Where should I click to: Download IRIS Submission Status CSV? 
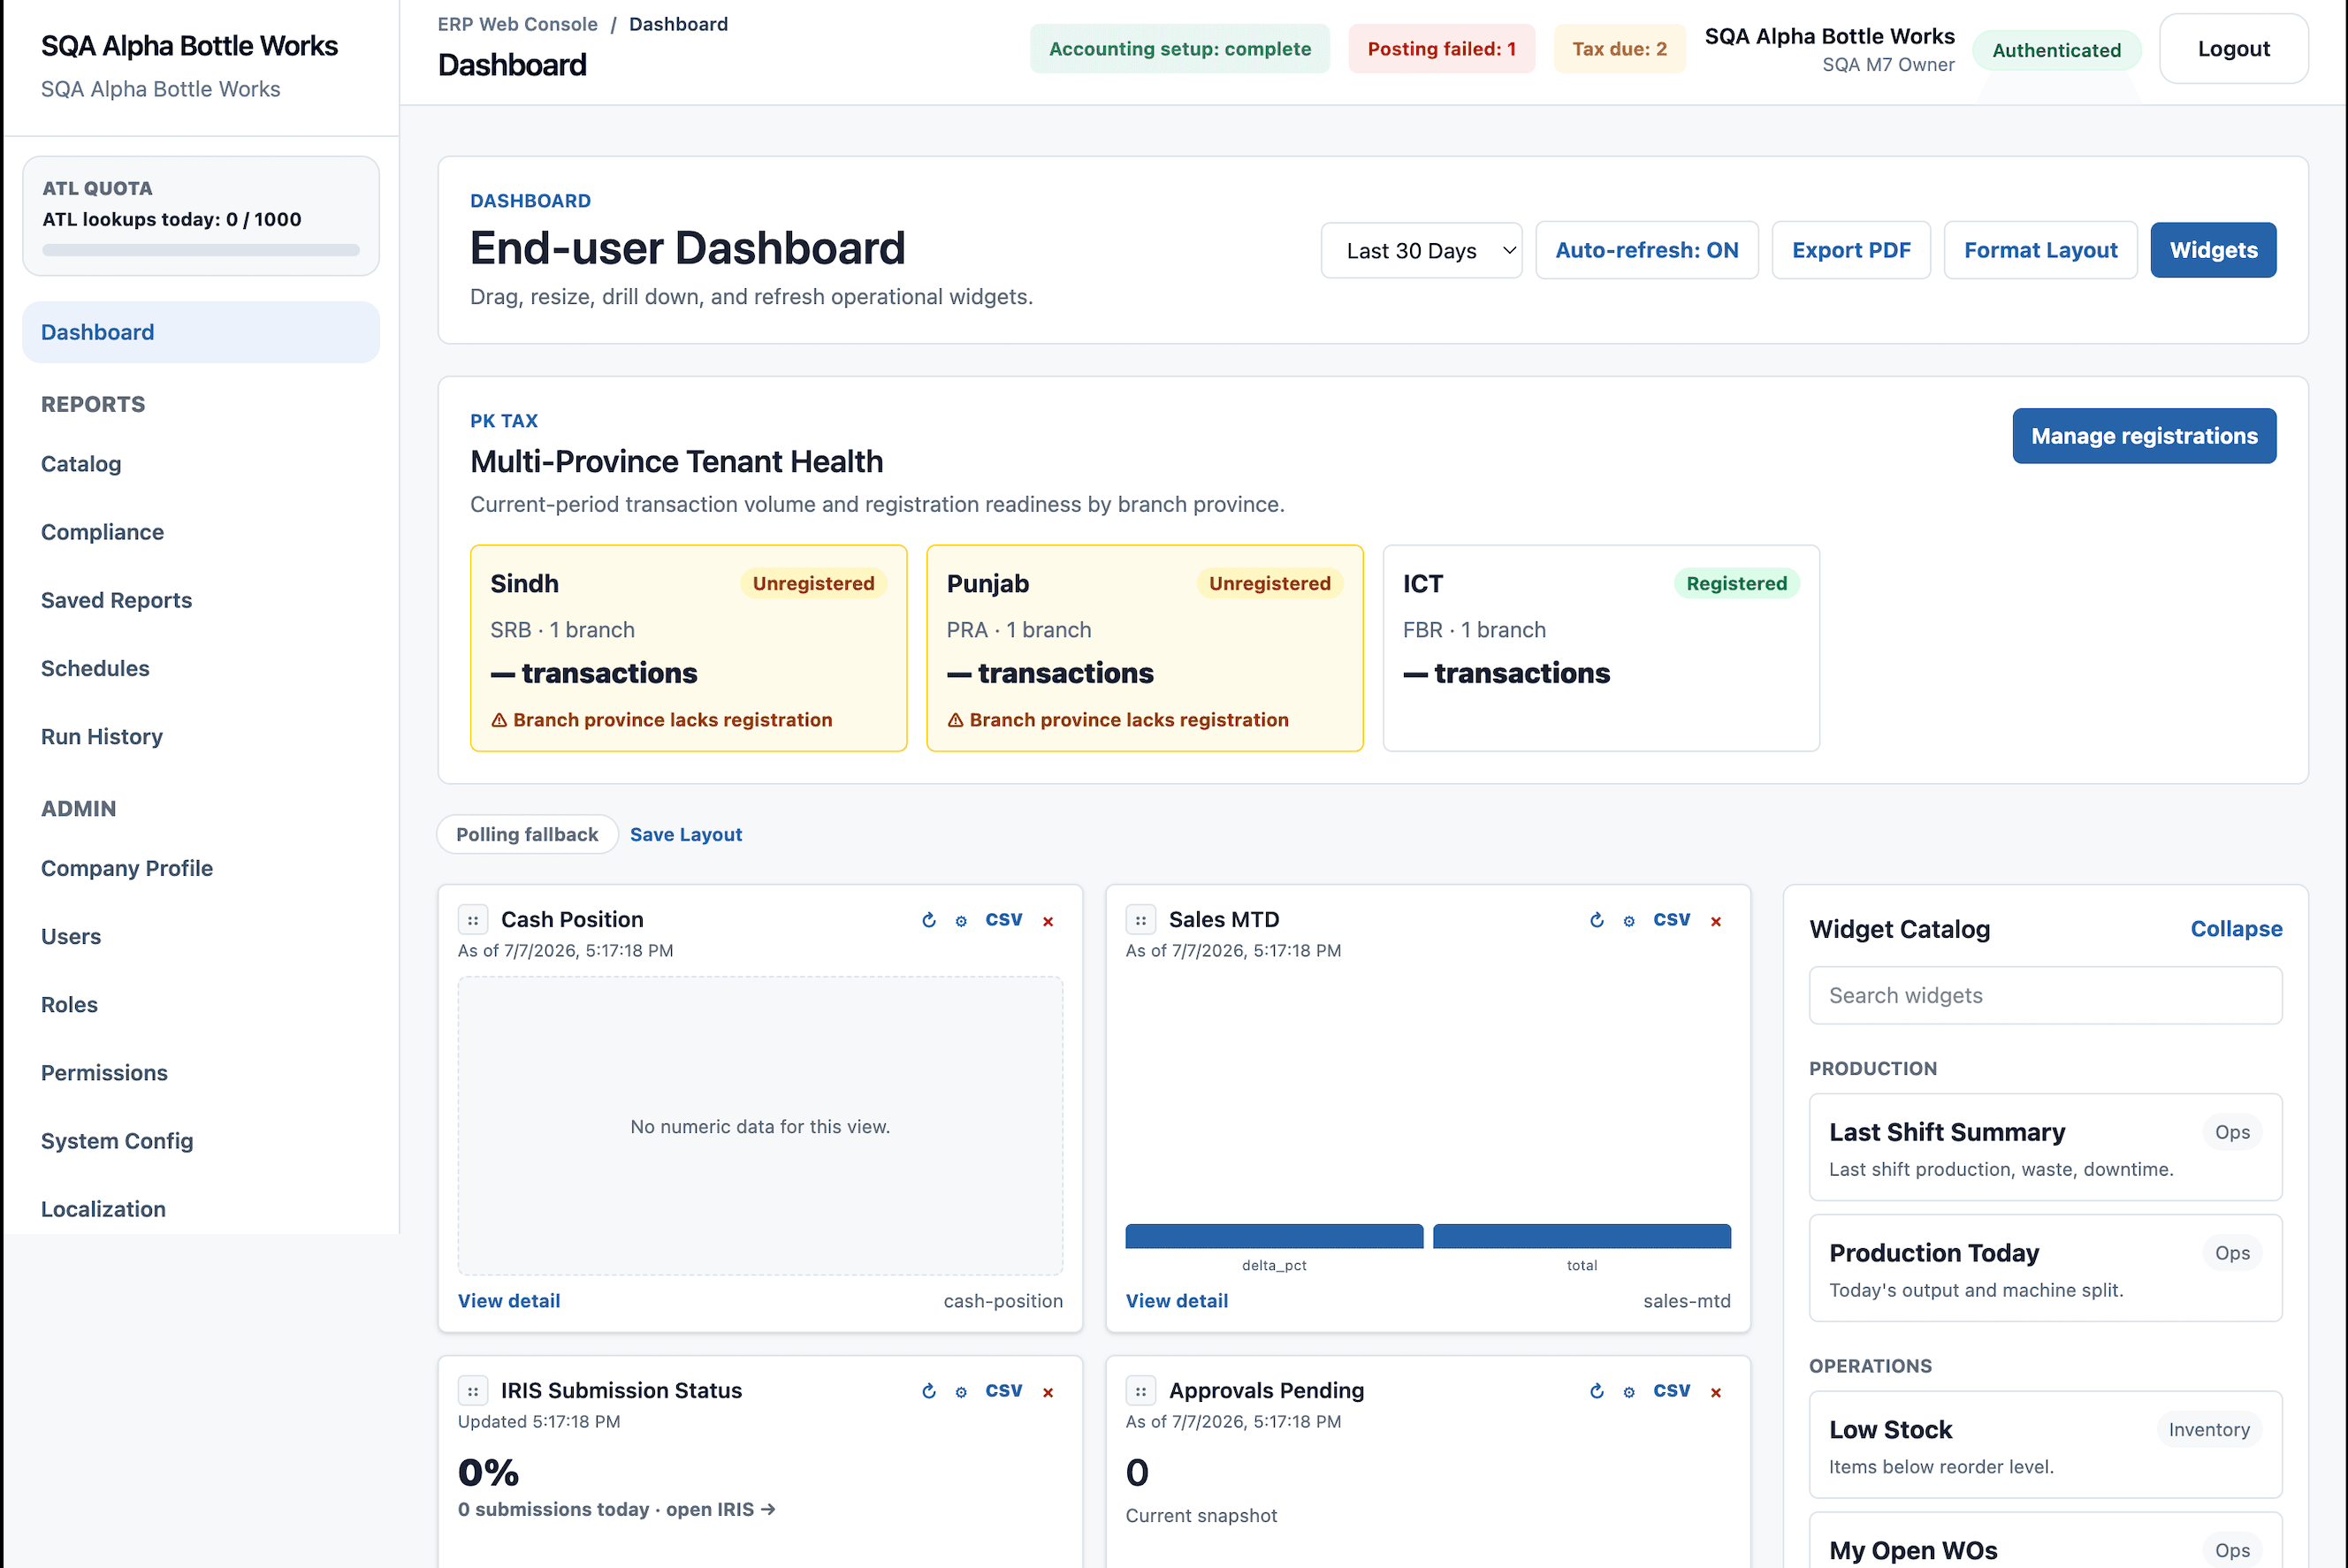tap(1004, 1391)
